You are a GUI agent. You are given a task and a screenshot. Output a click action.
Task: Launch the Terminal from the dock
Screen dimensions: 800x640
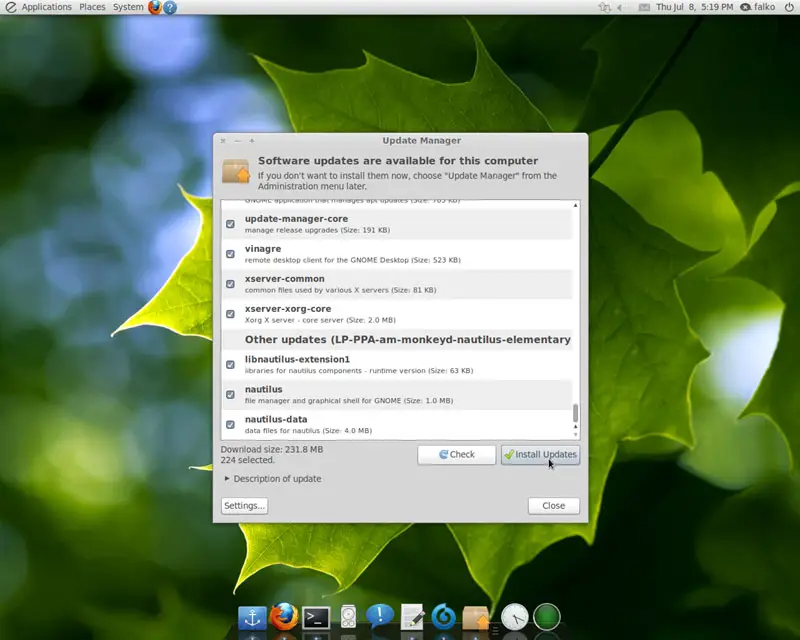coord(317,617)
